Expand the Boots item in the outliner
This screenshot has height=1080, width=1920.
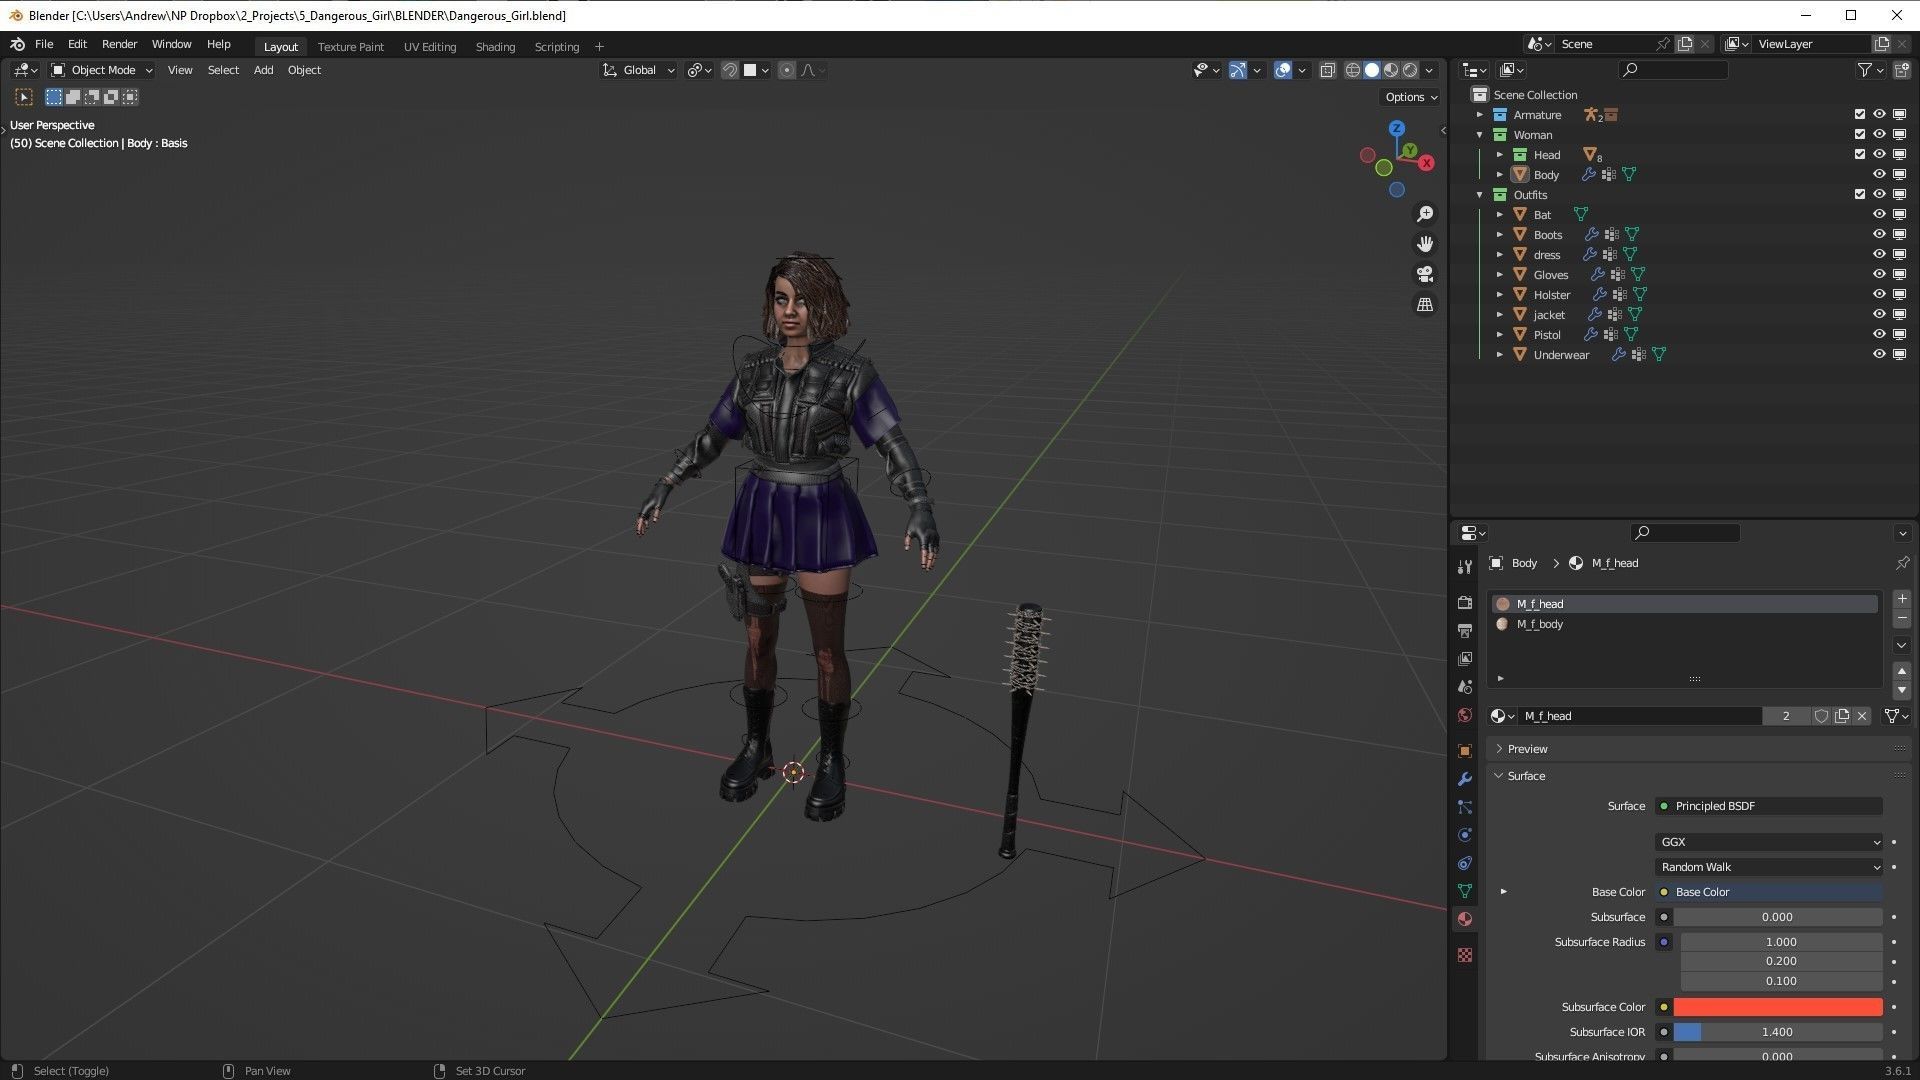(x=1500, y=234)
